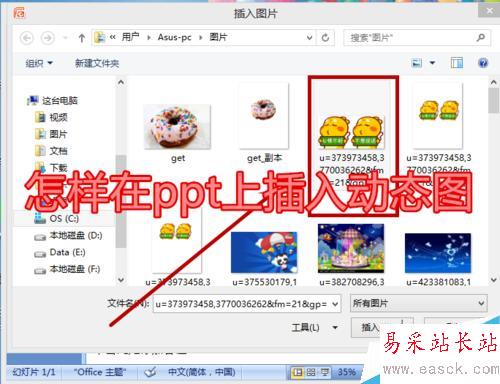Click the PowerPoint icon in title bar

[x=19, y=13]
